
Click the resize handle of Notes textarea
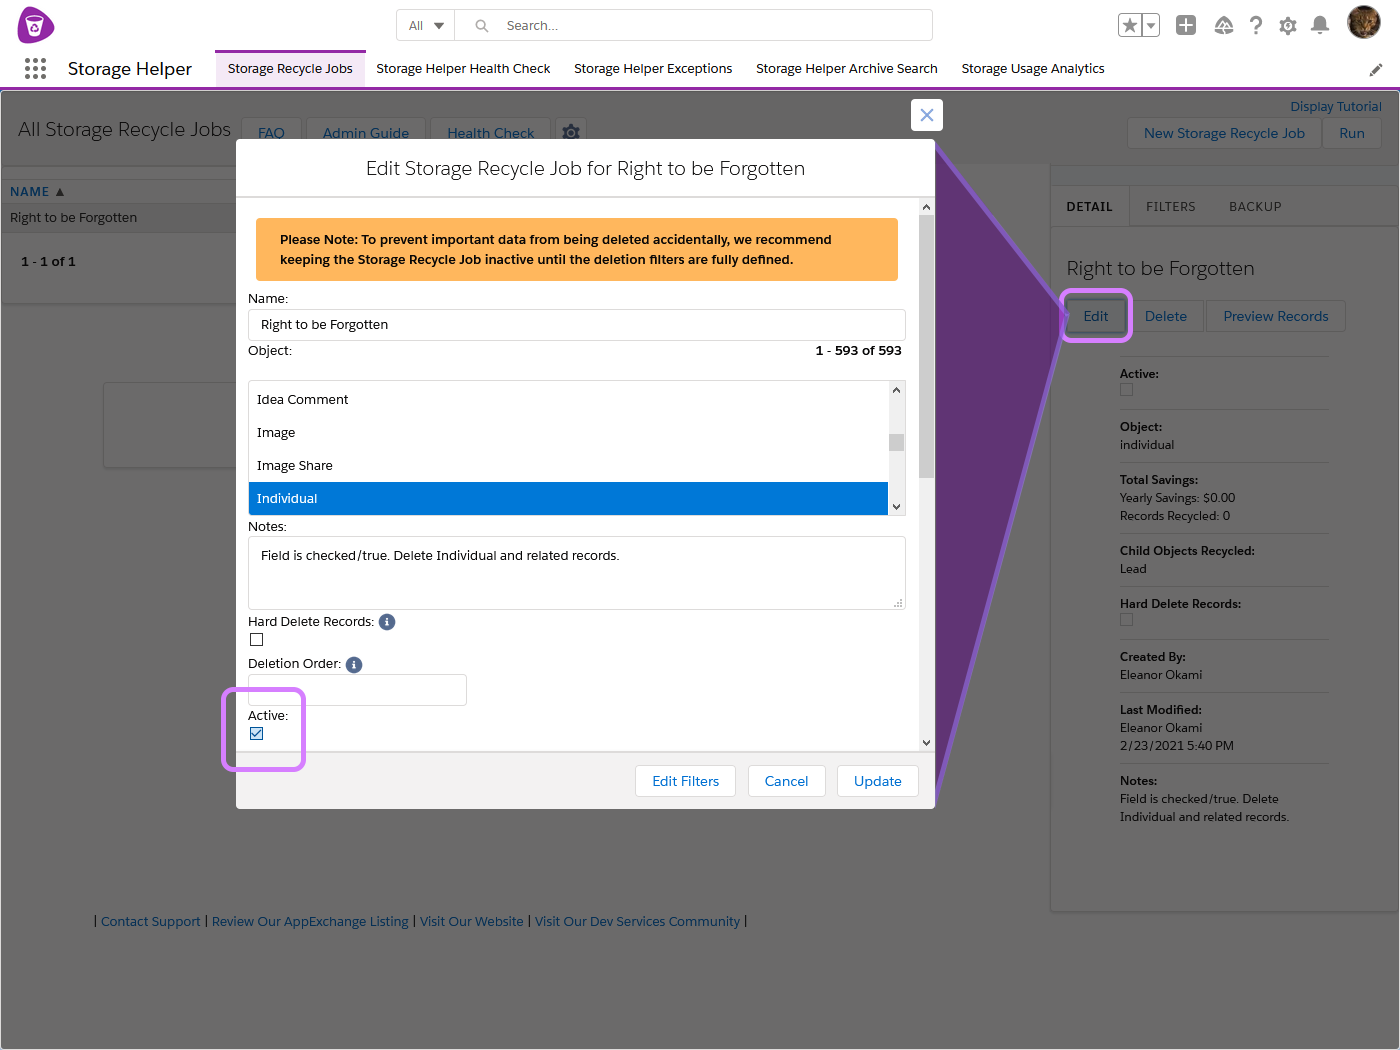tap(898, 603)
